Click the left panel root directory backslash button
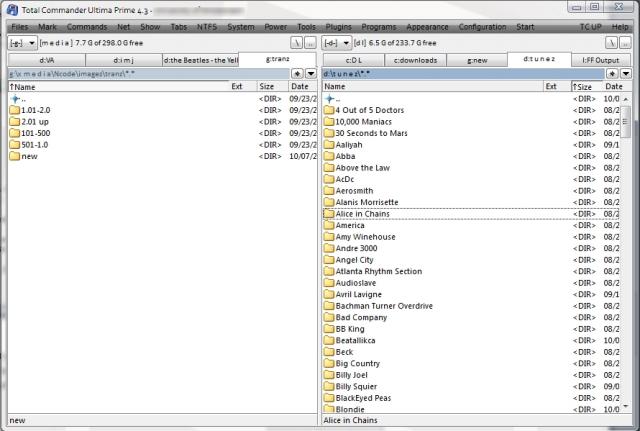The width and height of the screenshot is (640, 431). (x=296, y=43)
